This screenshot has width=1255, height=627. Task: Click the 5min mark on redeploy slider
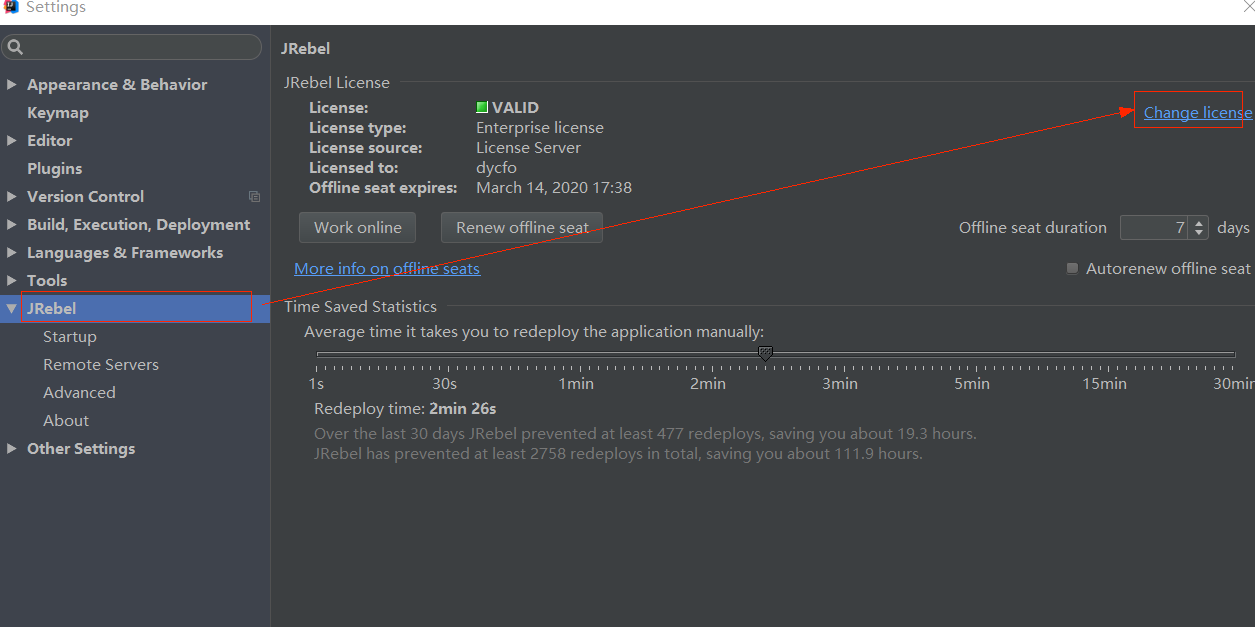tap(972, 384)
